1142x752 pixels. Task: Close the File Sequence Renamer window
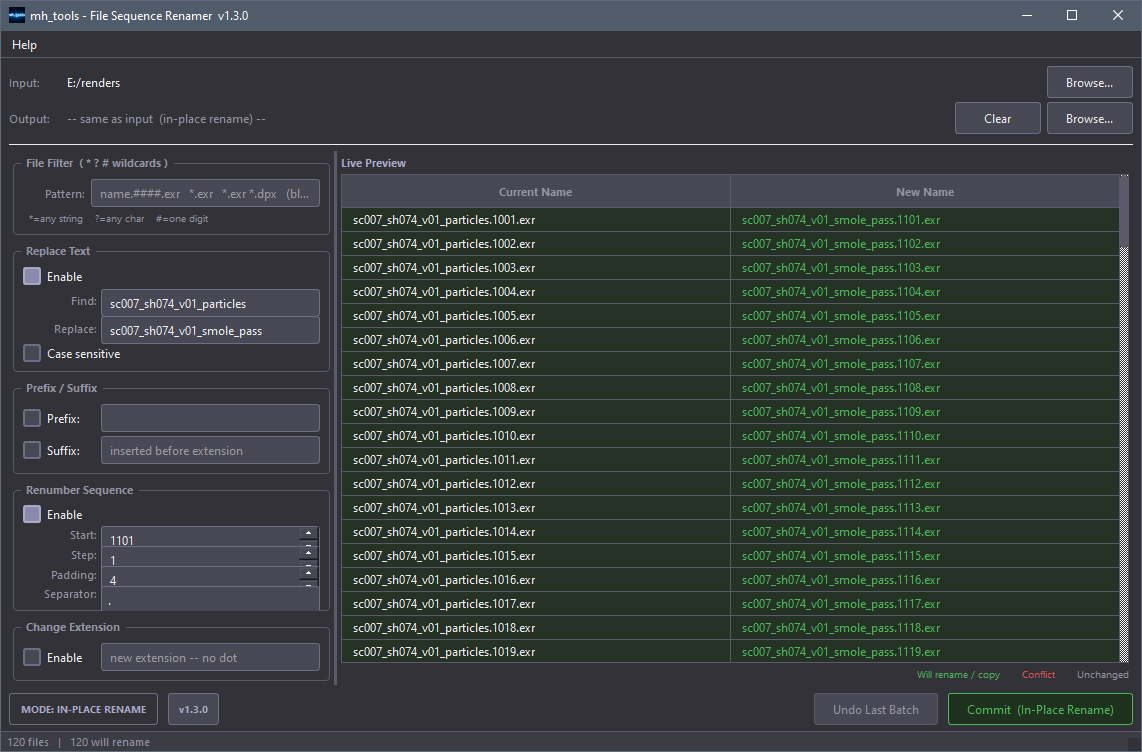click(x=1118, y=15)
